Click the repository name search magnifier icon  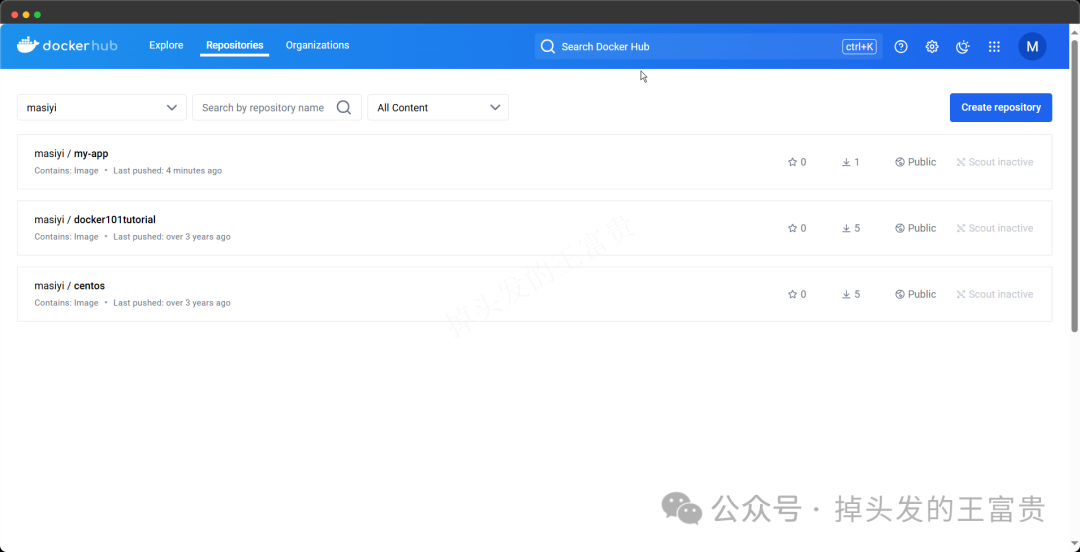pos(344,108)
